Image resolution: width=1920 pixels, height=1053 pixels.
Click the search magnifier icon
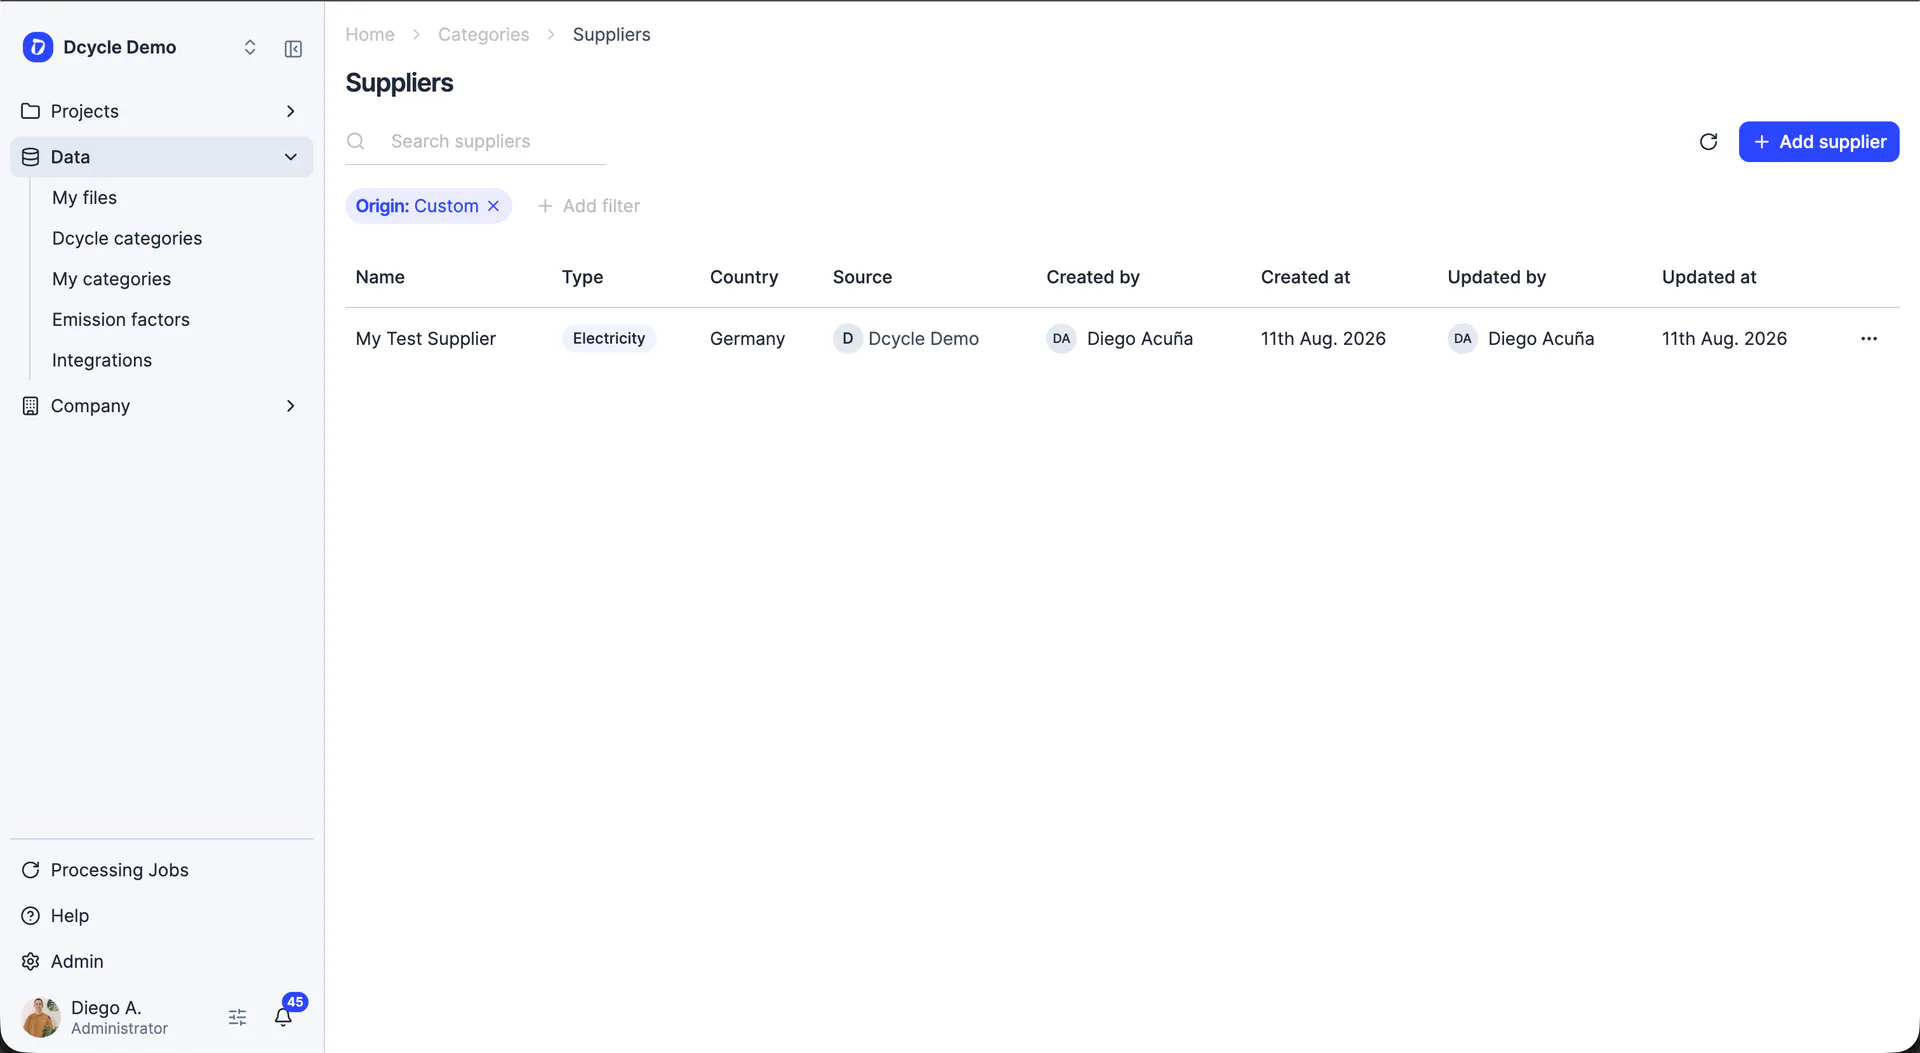point(356,141)
